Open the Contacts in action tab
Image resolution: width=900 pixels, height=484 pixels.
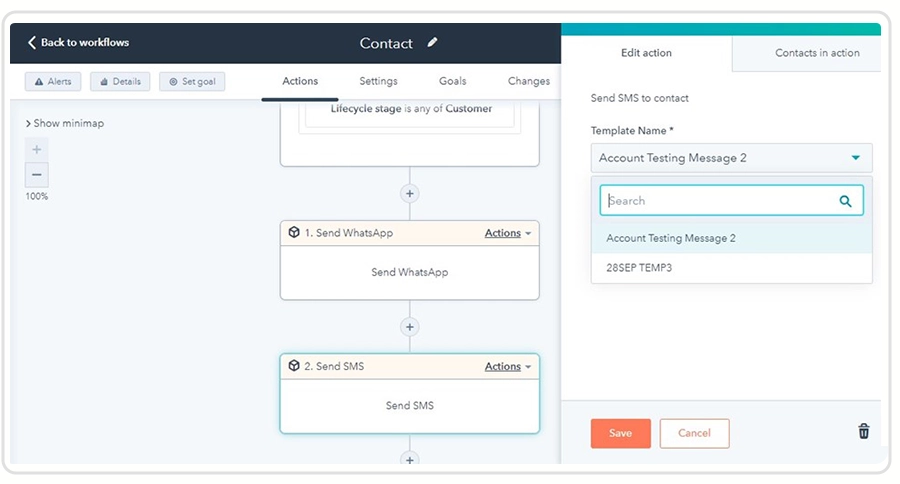(817, 53)
